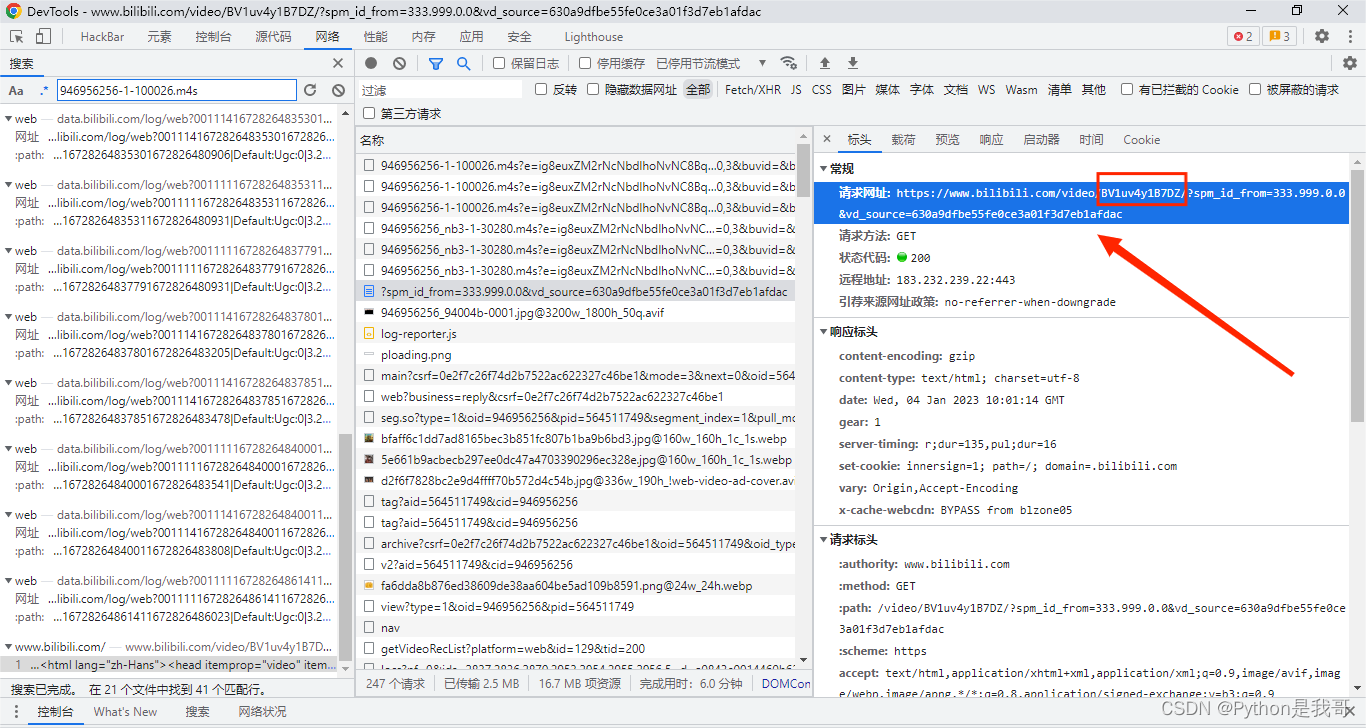Click the 过滤 filter input field
This screenshot has height=728, width=1366.
[442, 90]
